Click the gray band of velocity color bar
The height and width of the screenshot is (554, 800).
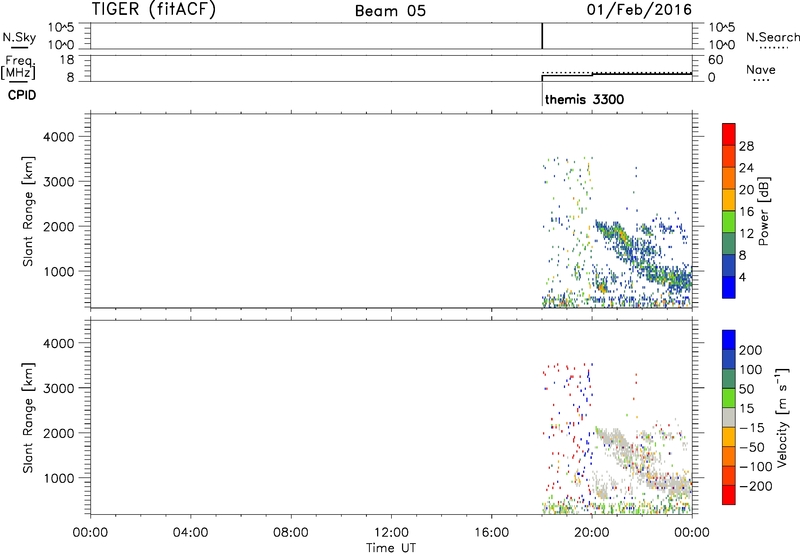729,417
